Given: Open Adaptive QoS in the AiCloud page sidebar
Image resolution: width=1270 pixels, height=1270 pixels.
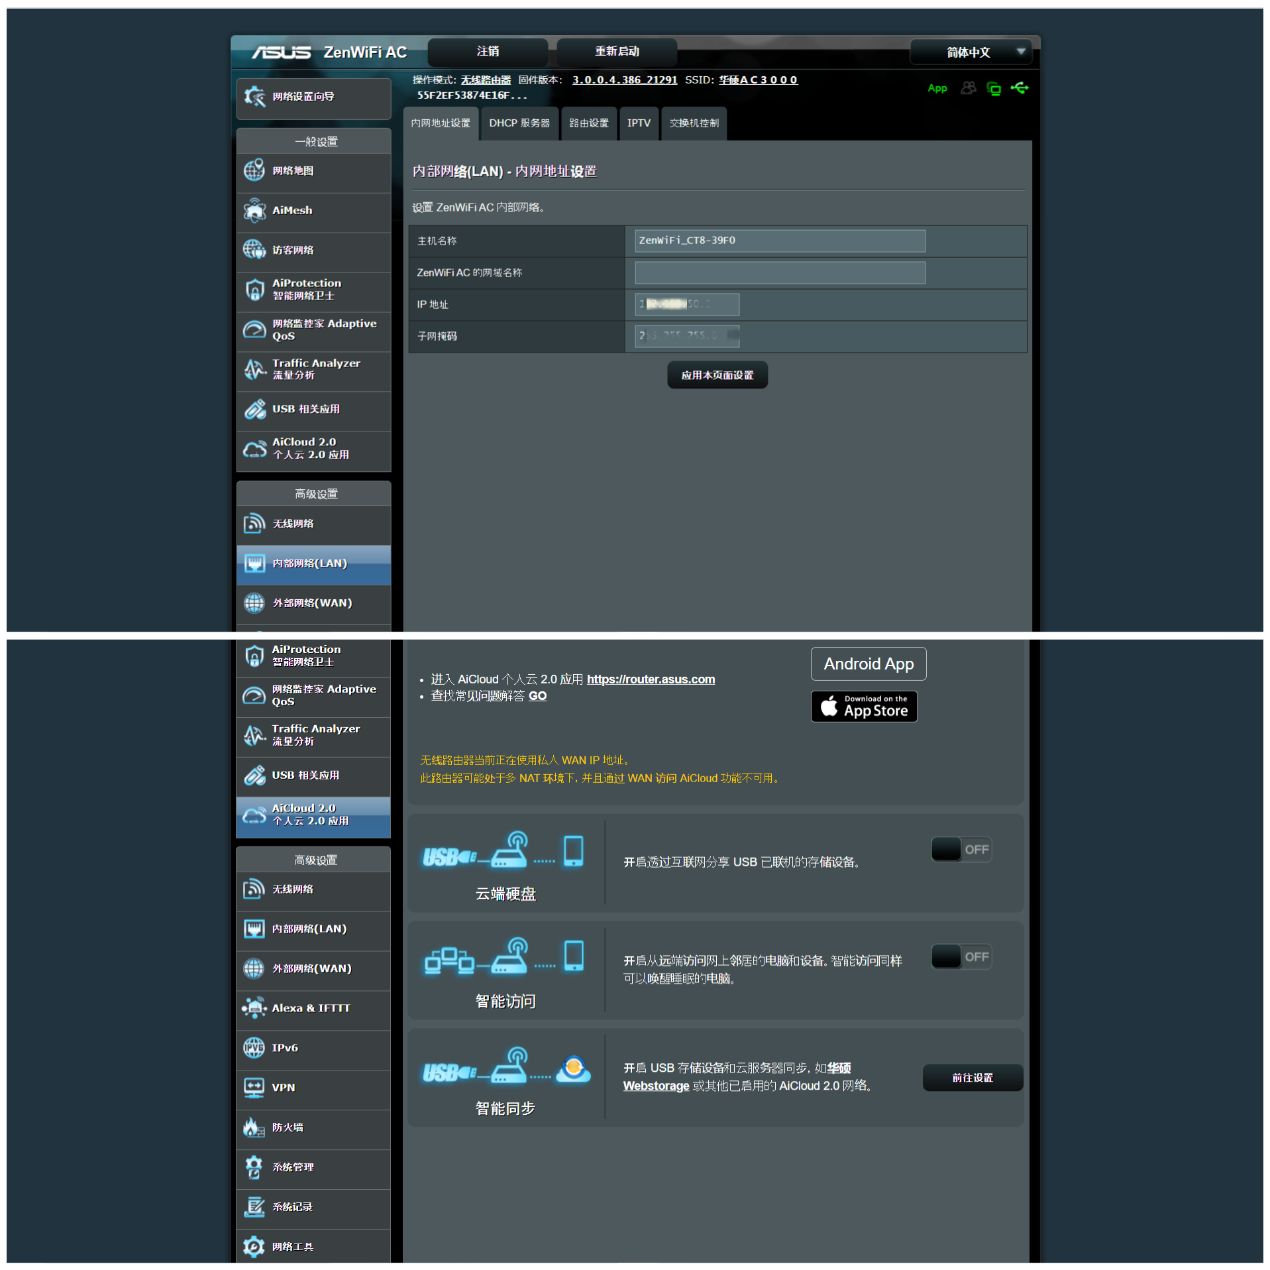Looking at the screenshot, I should pyautogui.click(x=314, y=695).
